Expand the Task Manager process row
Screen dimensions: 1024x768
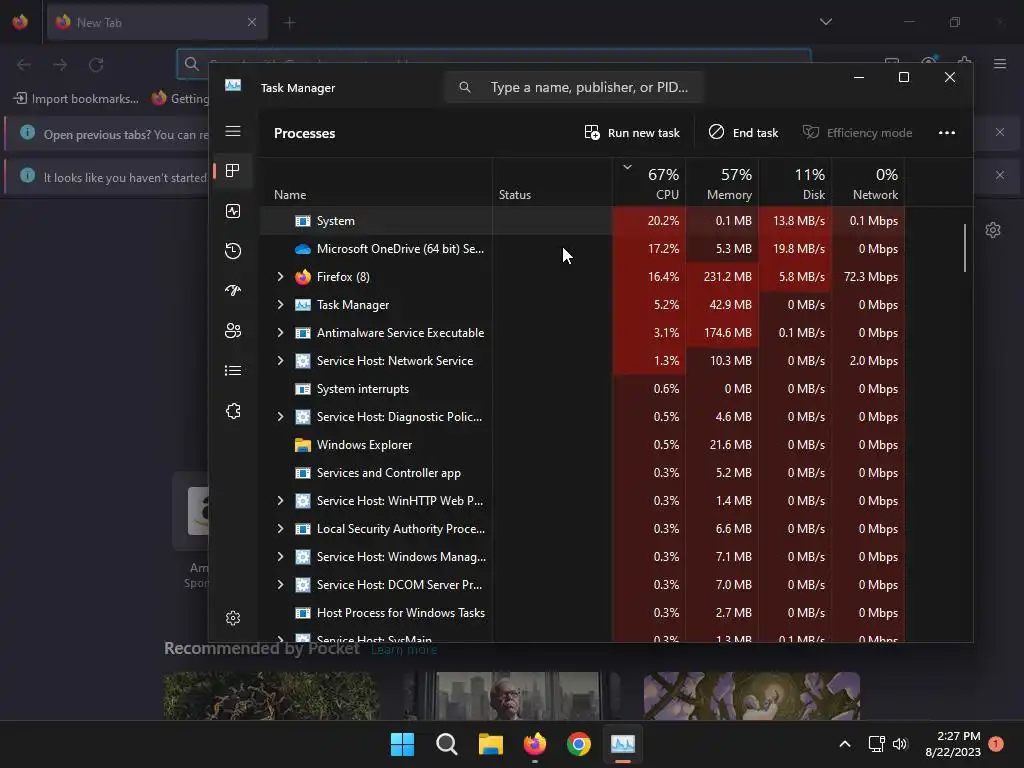point(280,305)
